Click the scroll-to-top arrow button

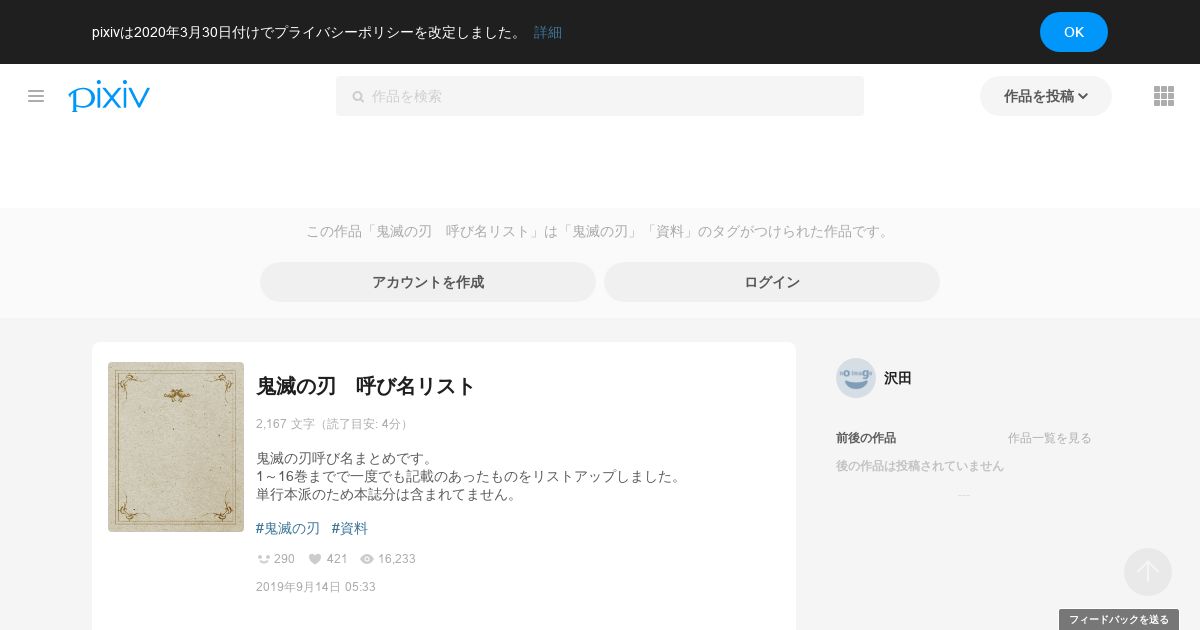click(1148, 572)
